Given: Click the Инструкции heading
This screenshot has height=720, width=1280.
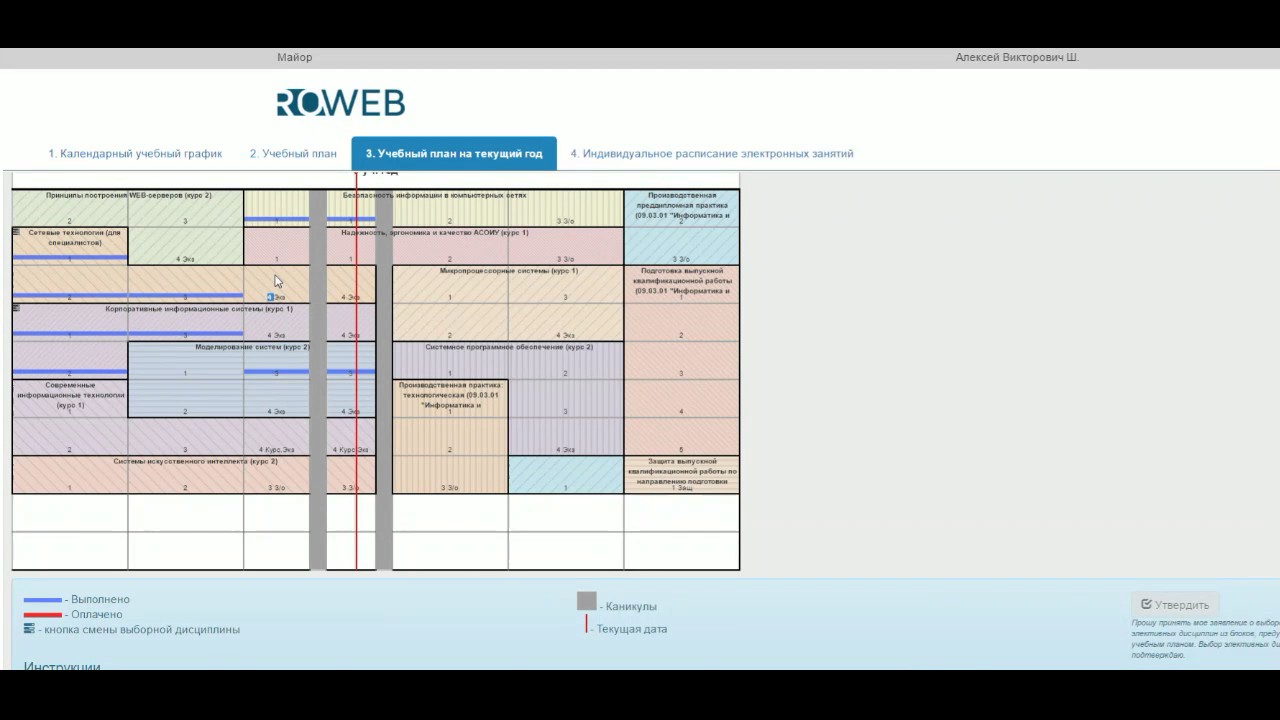Looking at the screenshot, I should click(x=62, y=666).
